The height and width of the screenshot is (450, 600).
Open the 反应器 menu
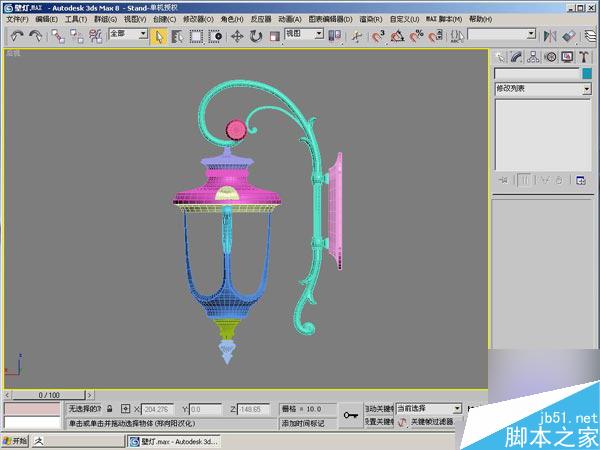[261, 19]
